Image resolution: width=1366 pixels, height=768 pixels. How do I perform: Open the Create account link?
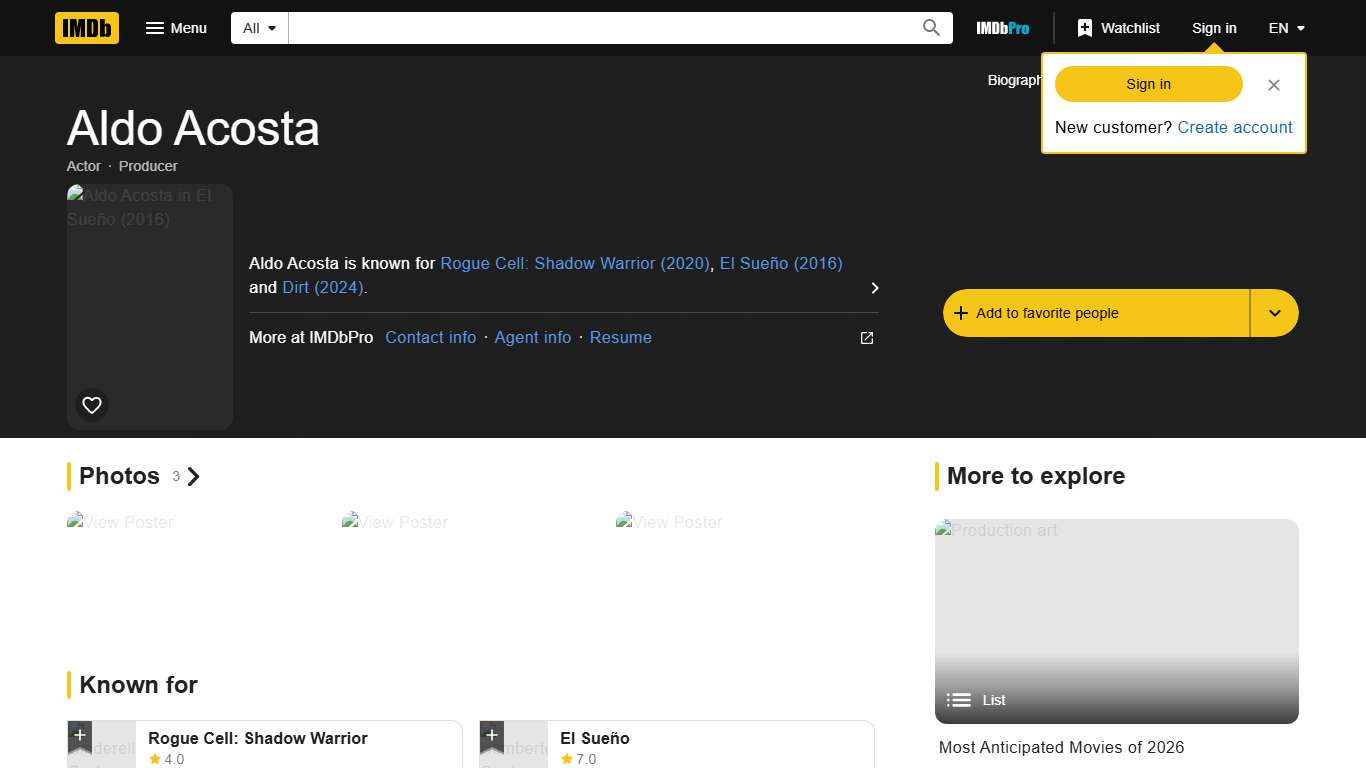(1235, 127)
